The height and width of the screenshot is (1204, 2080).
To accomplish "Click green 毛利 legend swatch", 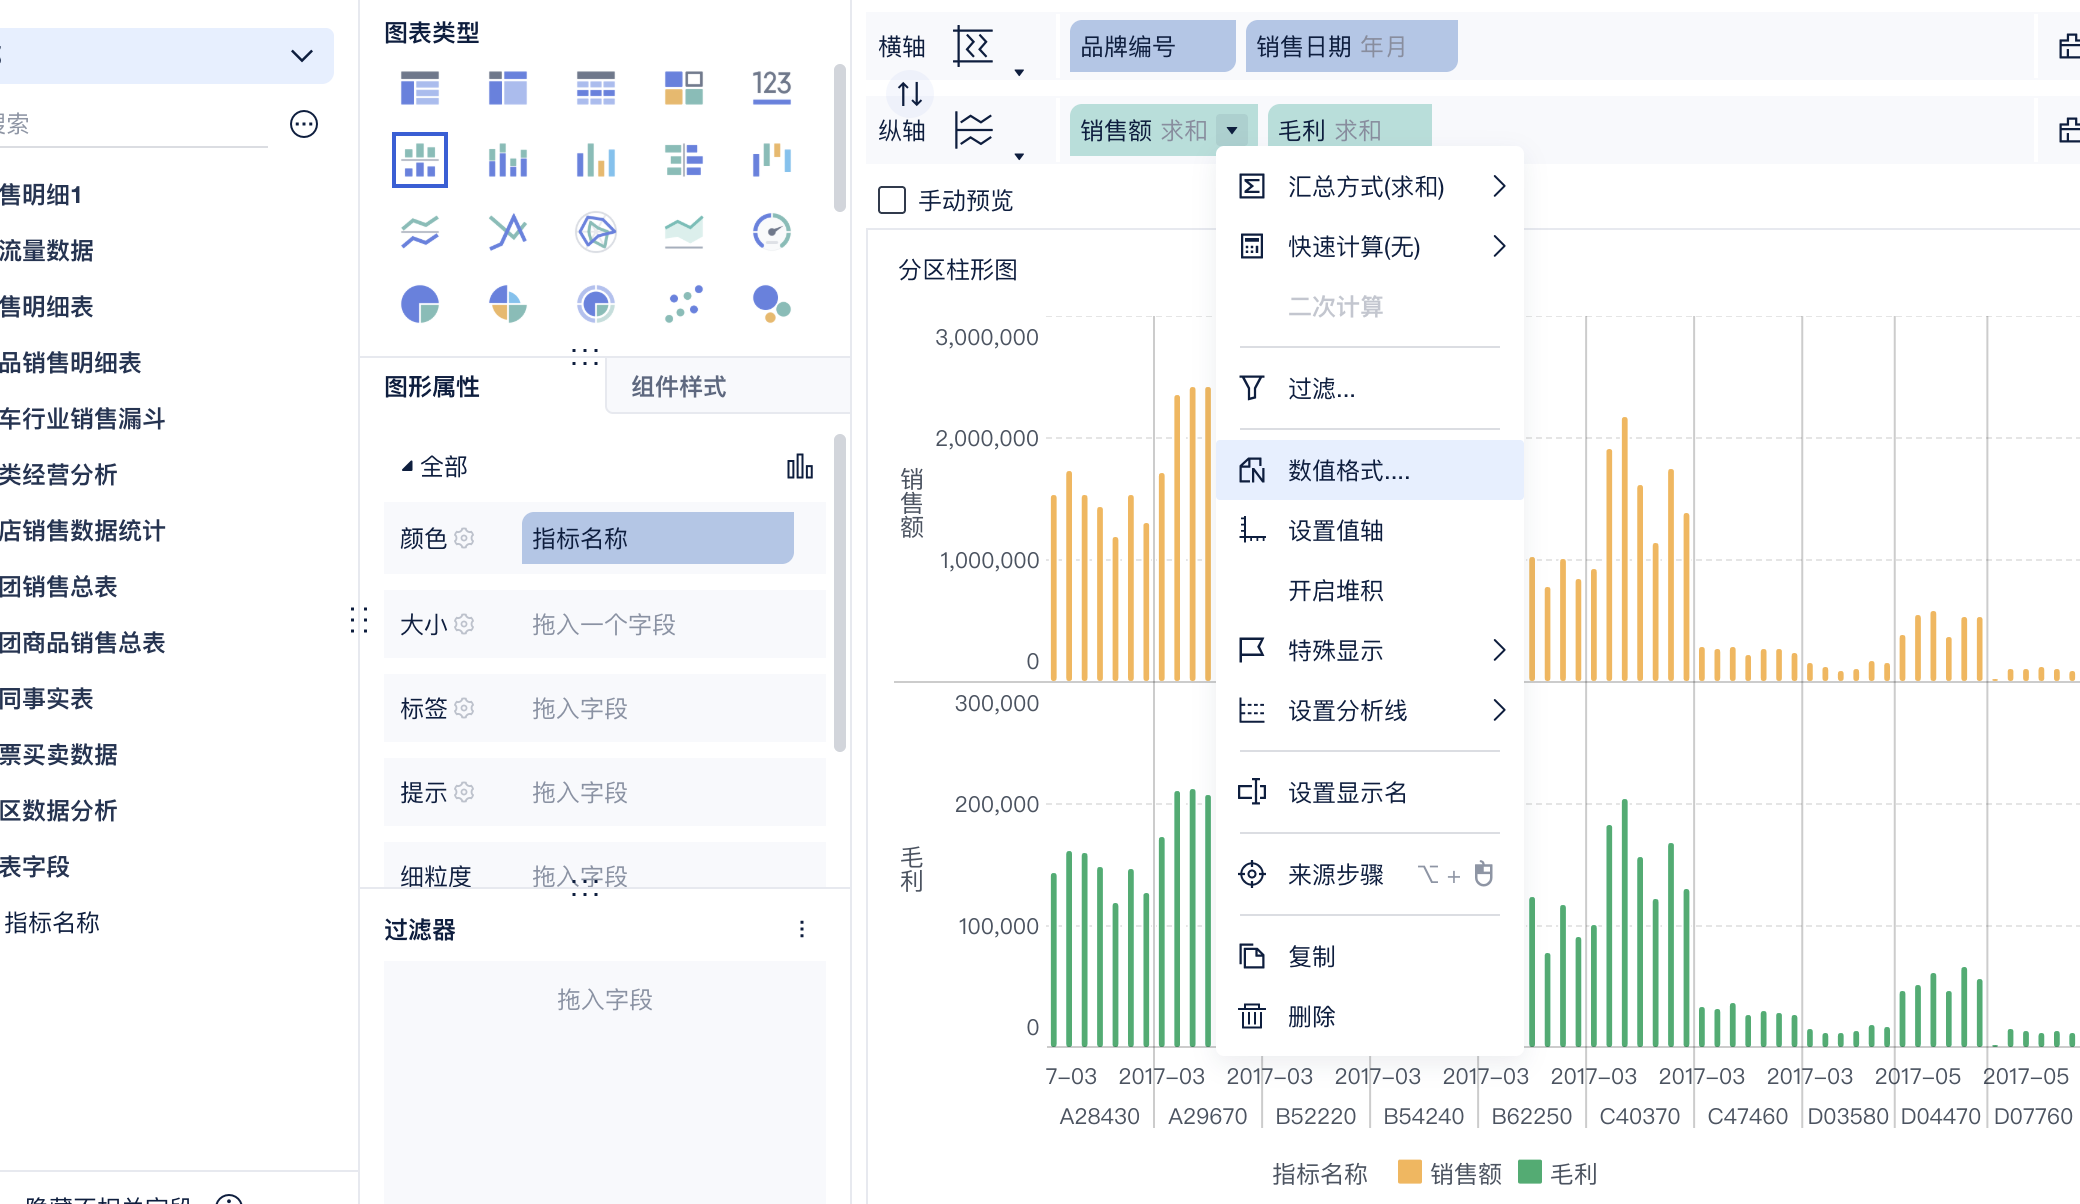I will tap(1530, 1172).
